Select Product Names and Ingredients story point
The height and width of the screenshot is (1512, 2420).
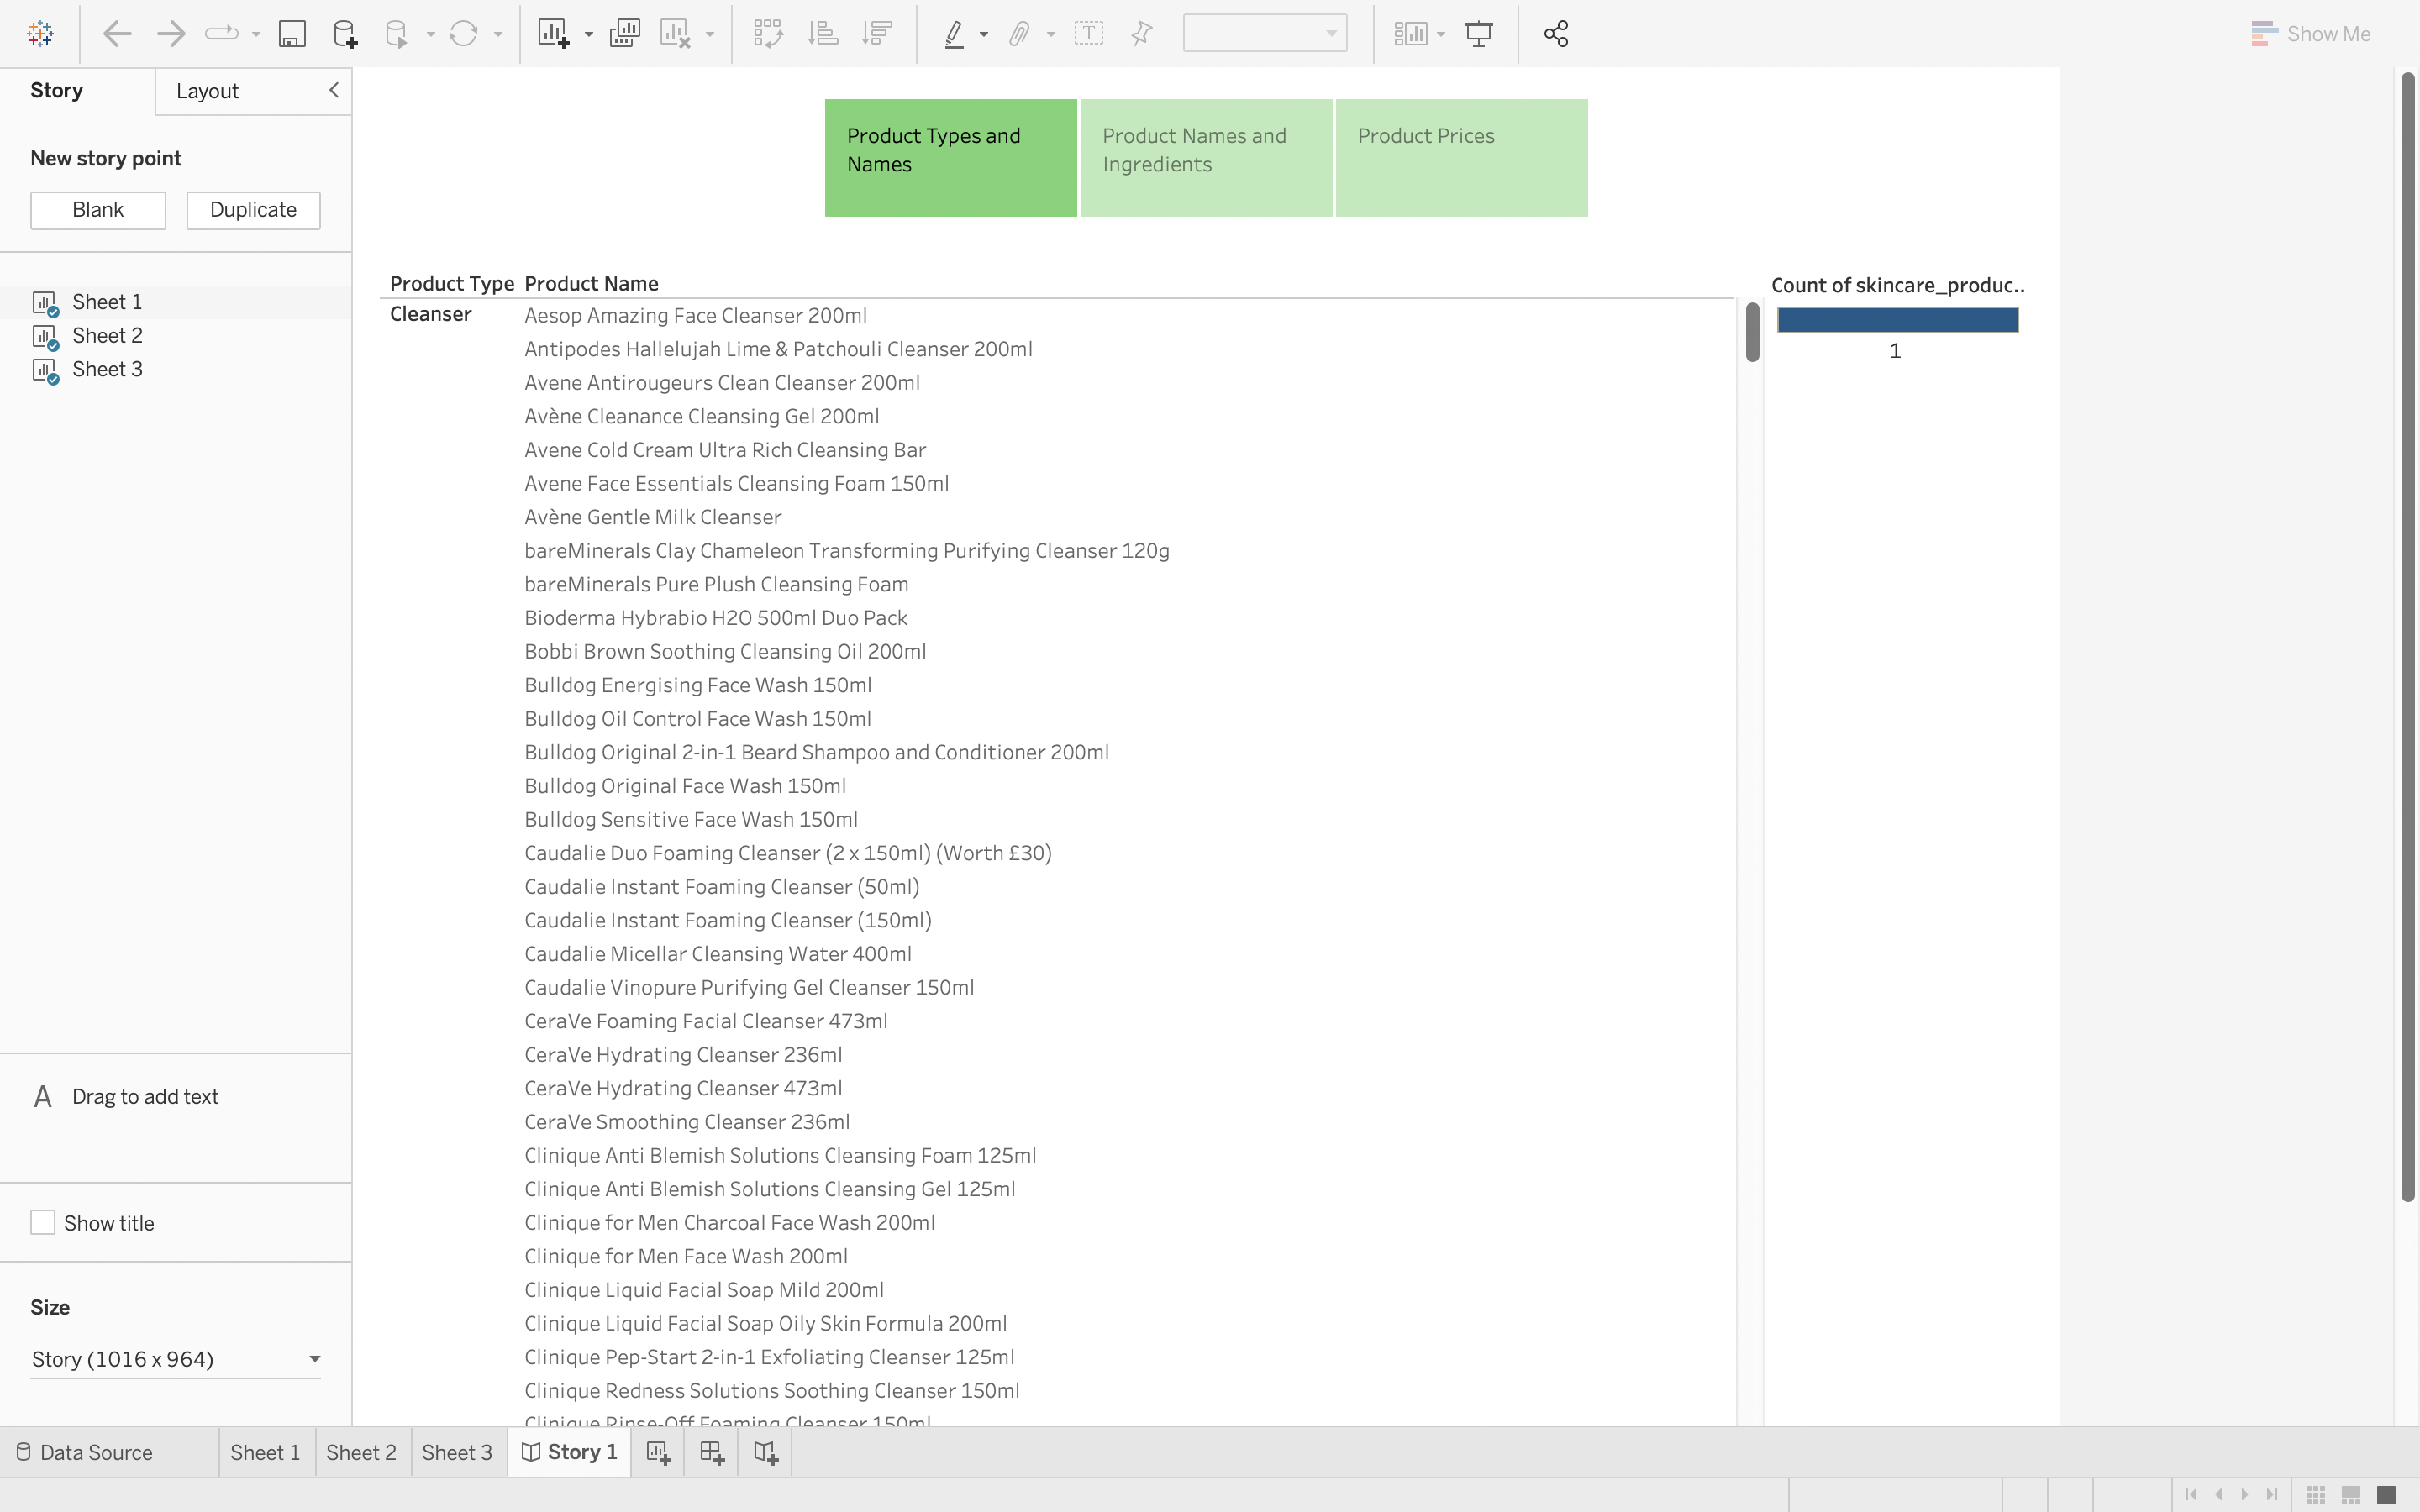point(1206,157)
